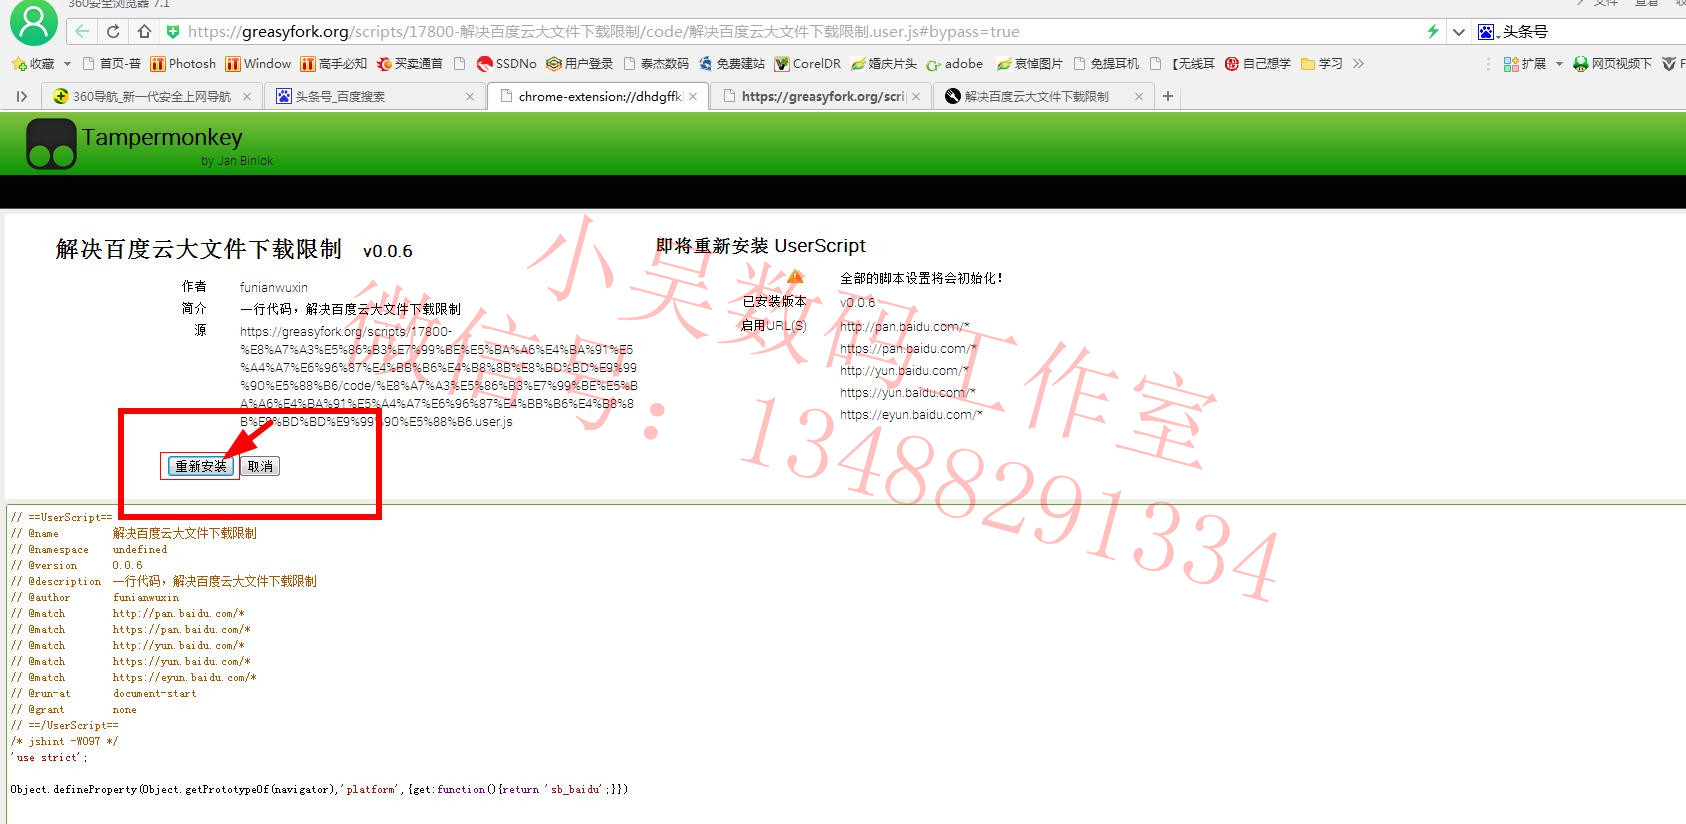This screenshot has width=1686, height=824.
Task: Open the 高手必知 bookmark
Action: pyautogui.click(x=334, y=64)
